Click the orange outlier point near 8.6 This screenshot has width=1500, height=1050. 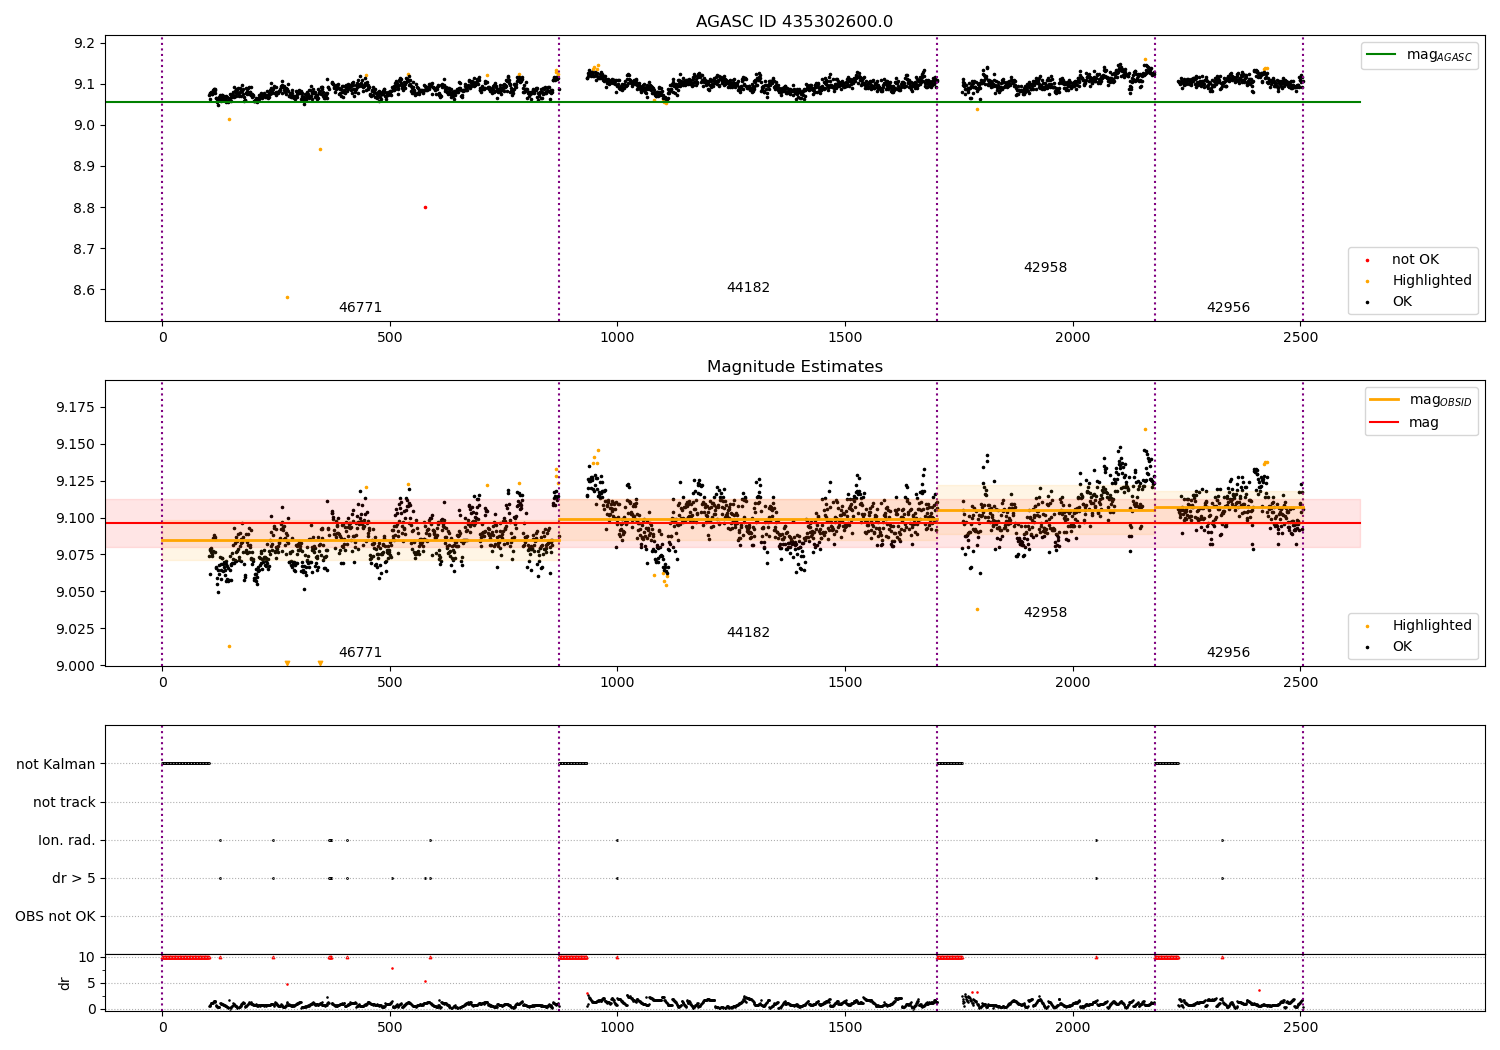287,297
